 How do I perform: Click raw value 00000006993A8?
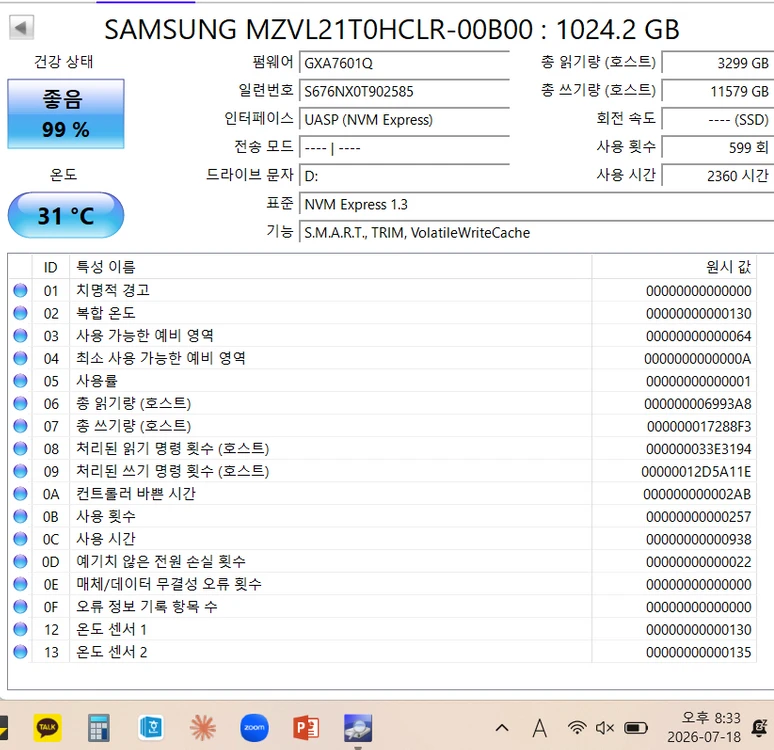[x=697, y=404]
